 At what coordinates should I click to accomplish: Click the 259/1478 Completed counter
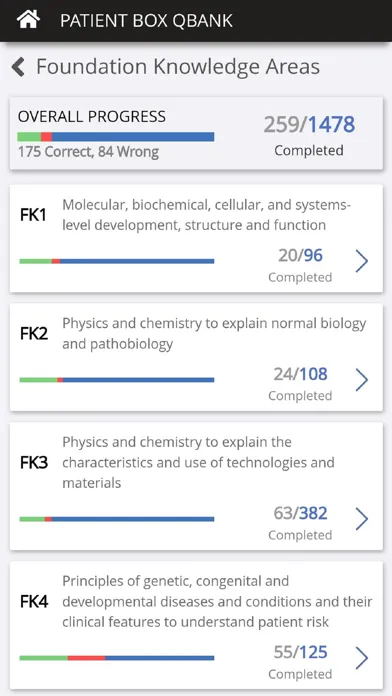309,135
